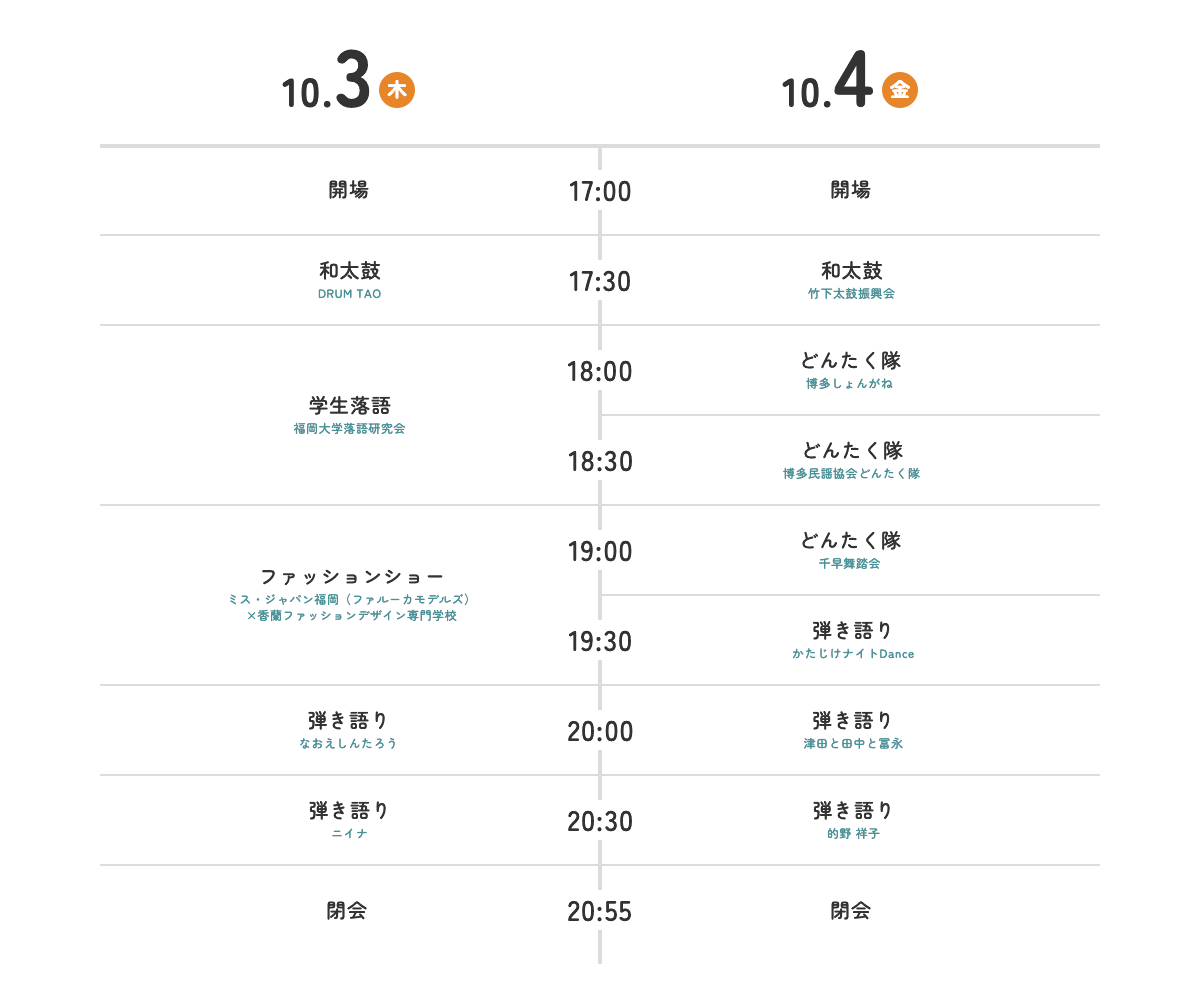Click the 17:00 time marker
Image resolution: width=1200 pixels, height=1000 pixels.
point(600,191)
